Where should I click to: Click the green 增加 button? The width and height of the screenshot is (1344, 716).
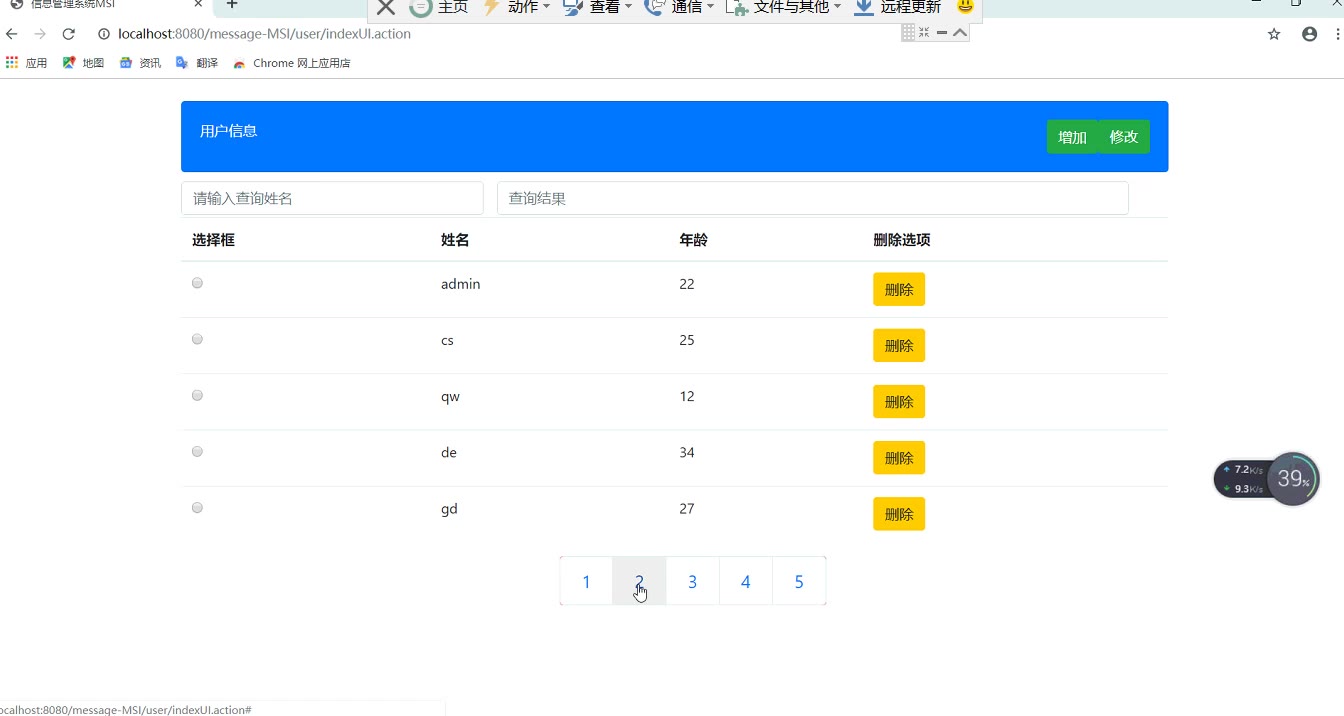[x=1072, y=137]
